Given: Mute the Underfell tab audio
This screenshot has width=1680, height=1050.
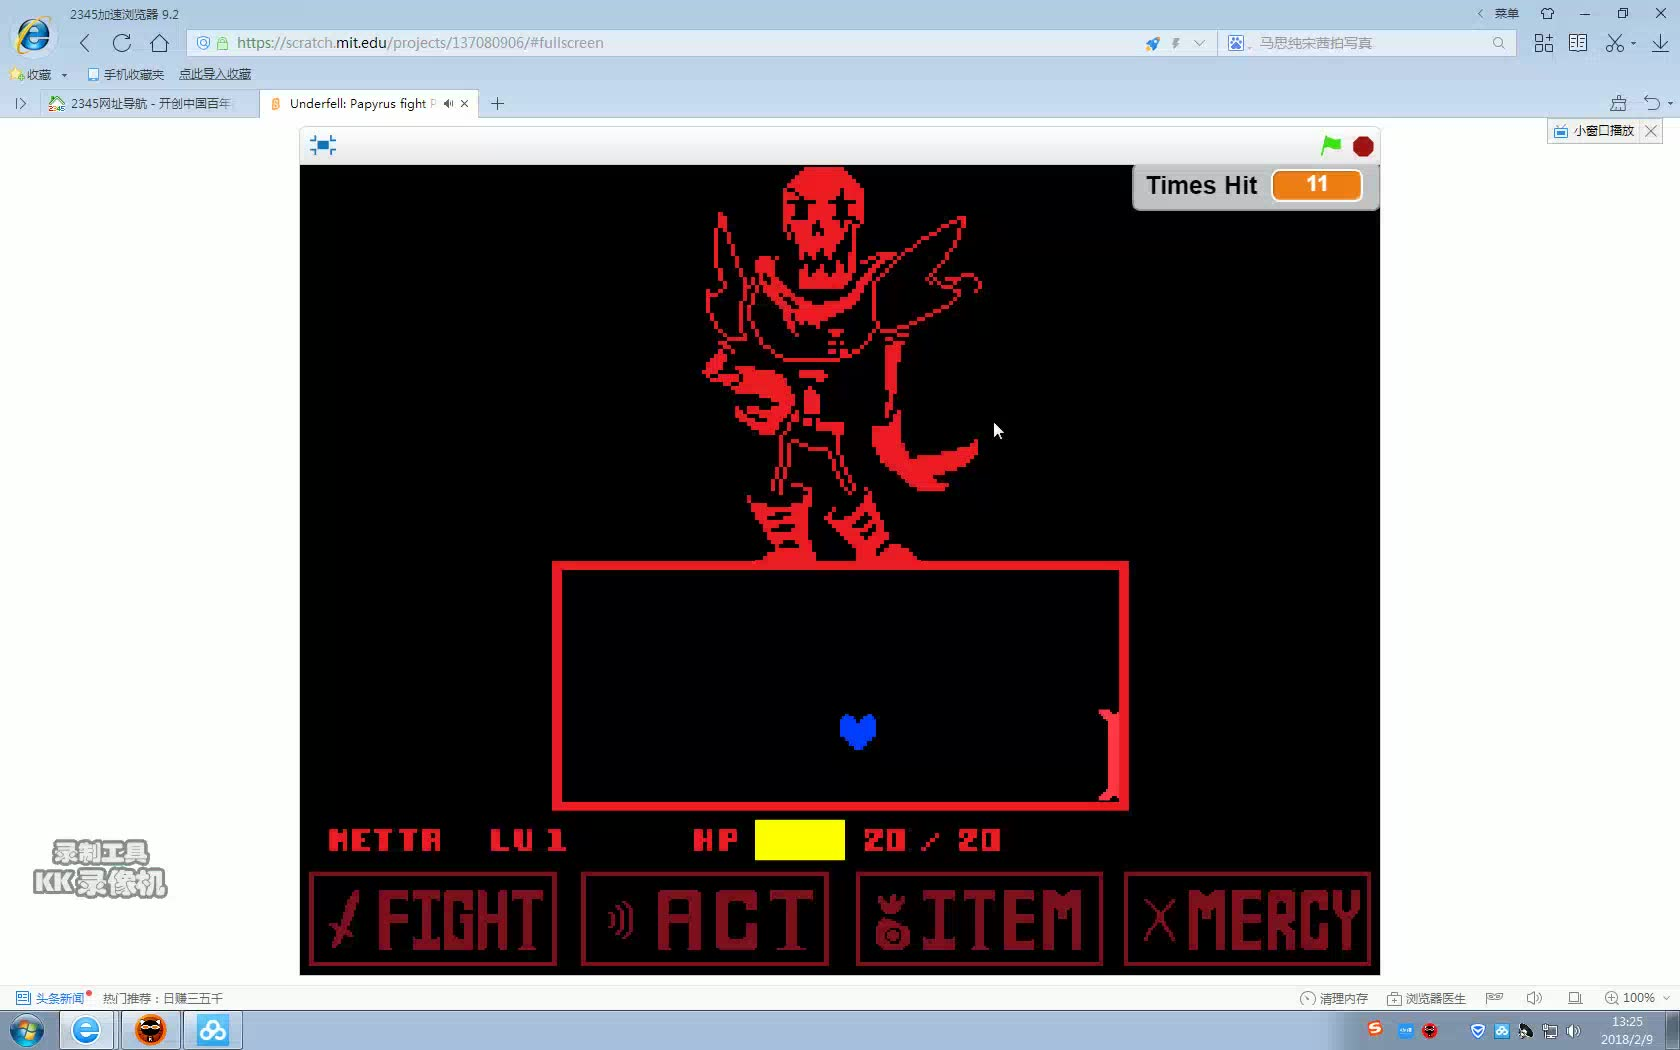Looking at the screenshot, I should point(448,103).
